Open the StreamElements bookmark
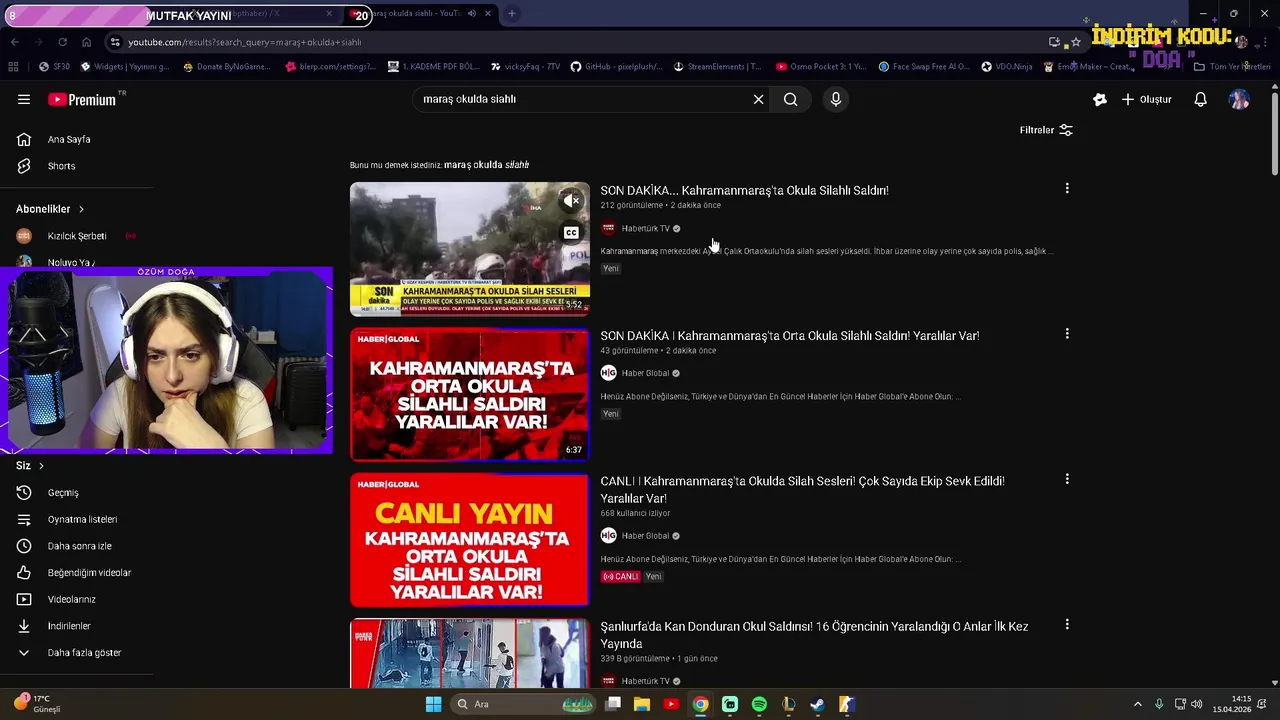Image resolution: width=1280 pixels, height=720 pixels. [x=717, y=66]
